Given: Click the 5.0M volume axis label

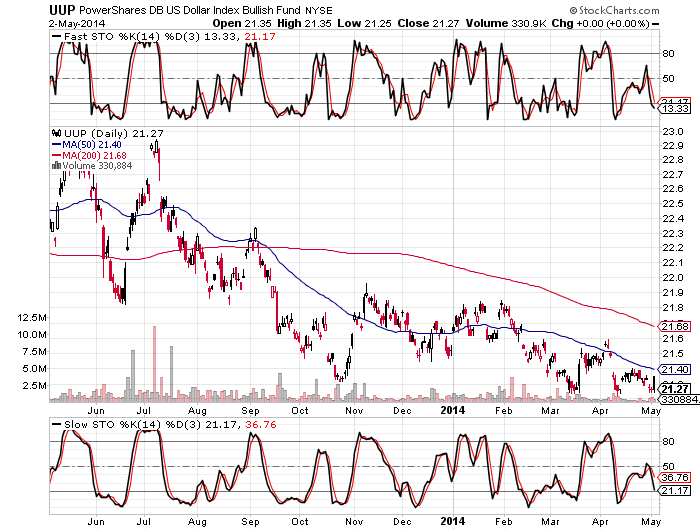Looking at the screenshot, I should (34, 369).
